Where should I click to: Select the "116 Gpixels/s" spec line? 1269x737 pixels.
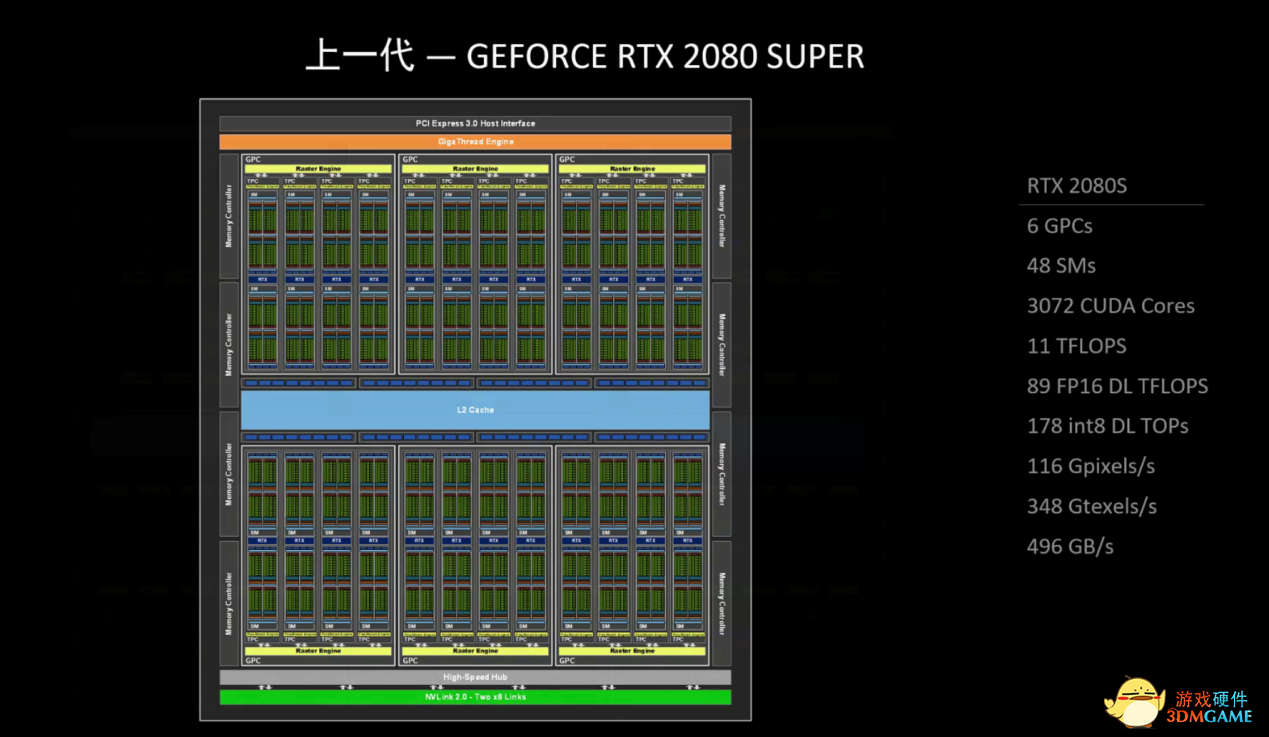tap(1091, 467)
